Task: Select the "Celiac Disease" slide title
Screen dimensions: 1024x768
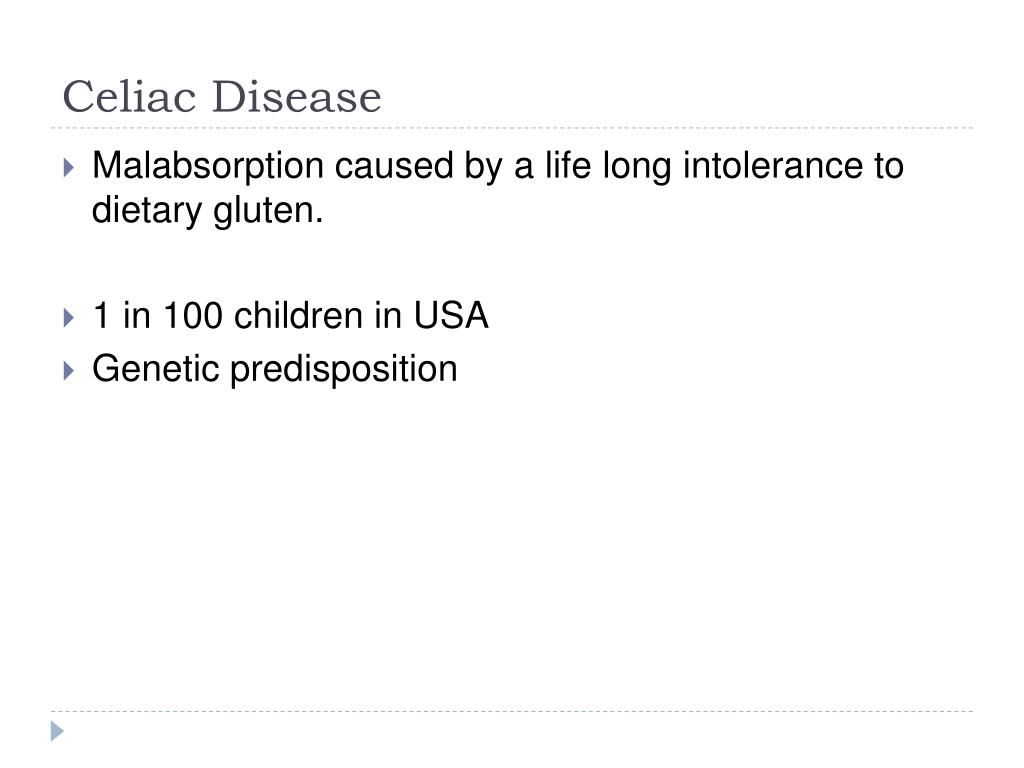Action: pyautogui.click(x=222, y=97)
